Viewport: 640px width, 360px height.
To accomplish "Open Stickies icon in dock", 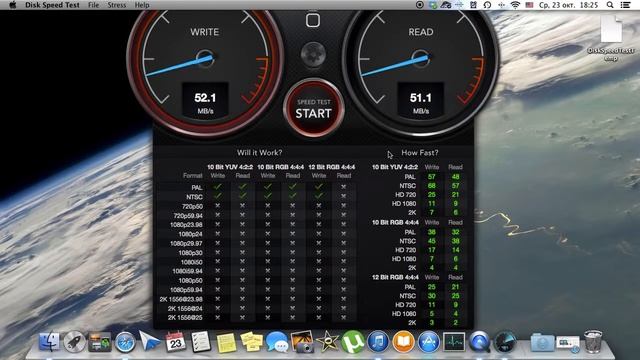I will [x=251, y=342].
